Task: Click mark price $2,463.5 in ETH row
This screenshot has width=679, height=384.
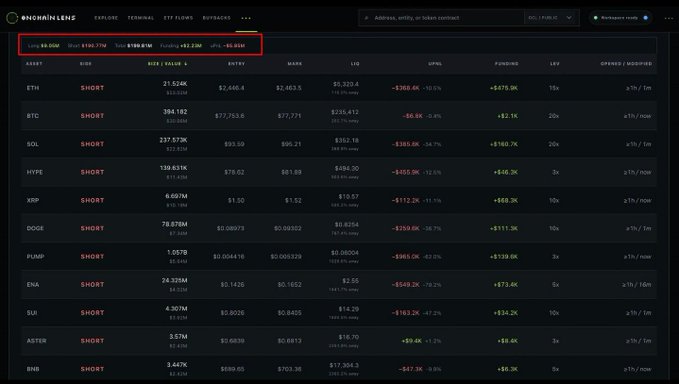Action: [x=289, y=88]
